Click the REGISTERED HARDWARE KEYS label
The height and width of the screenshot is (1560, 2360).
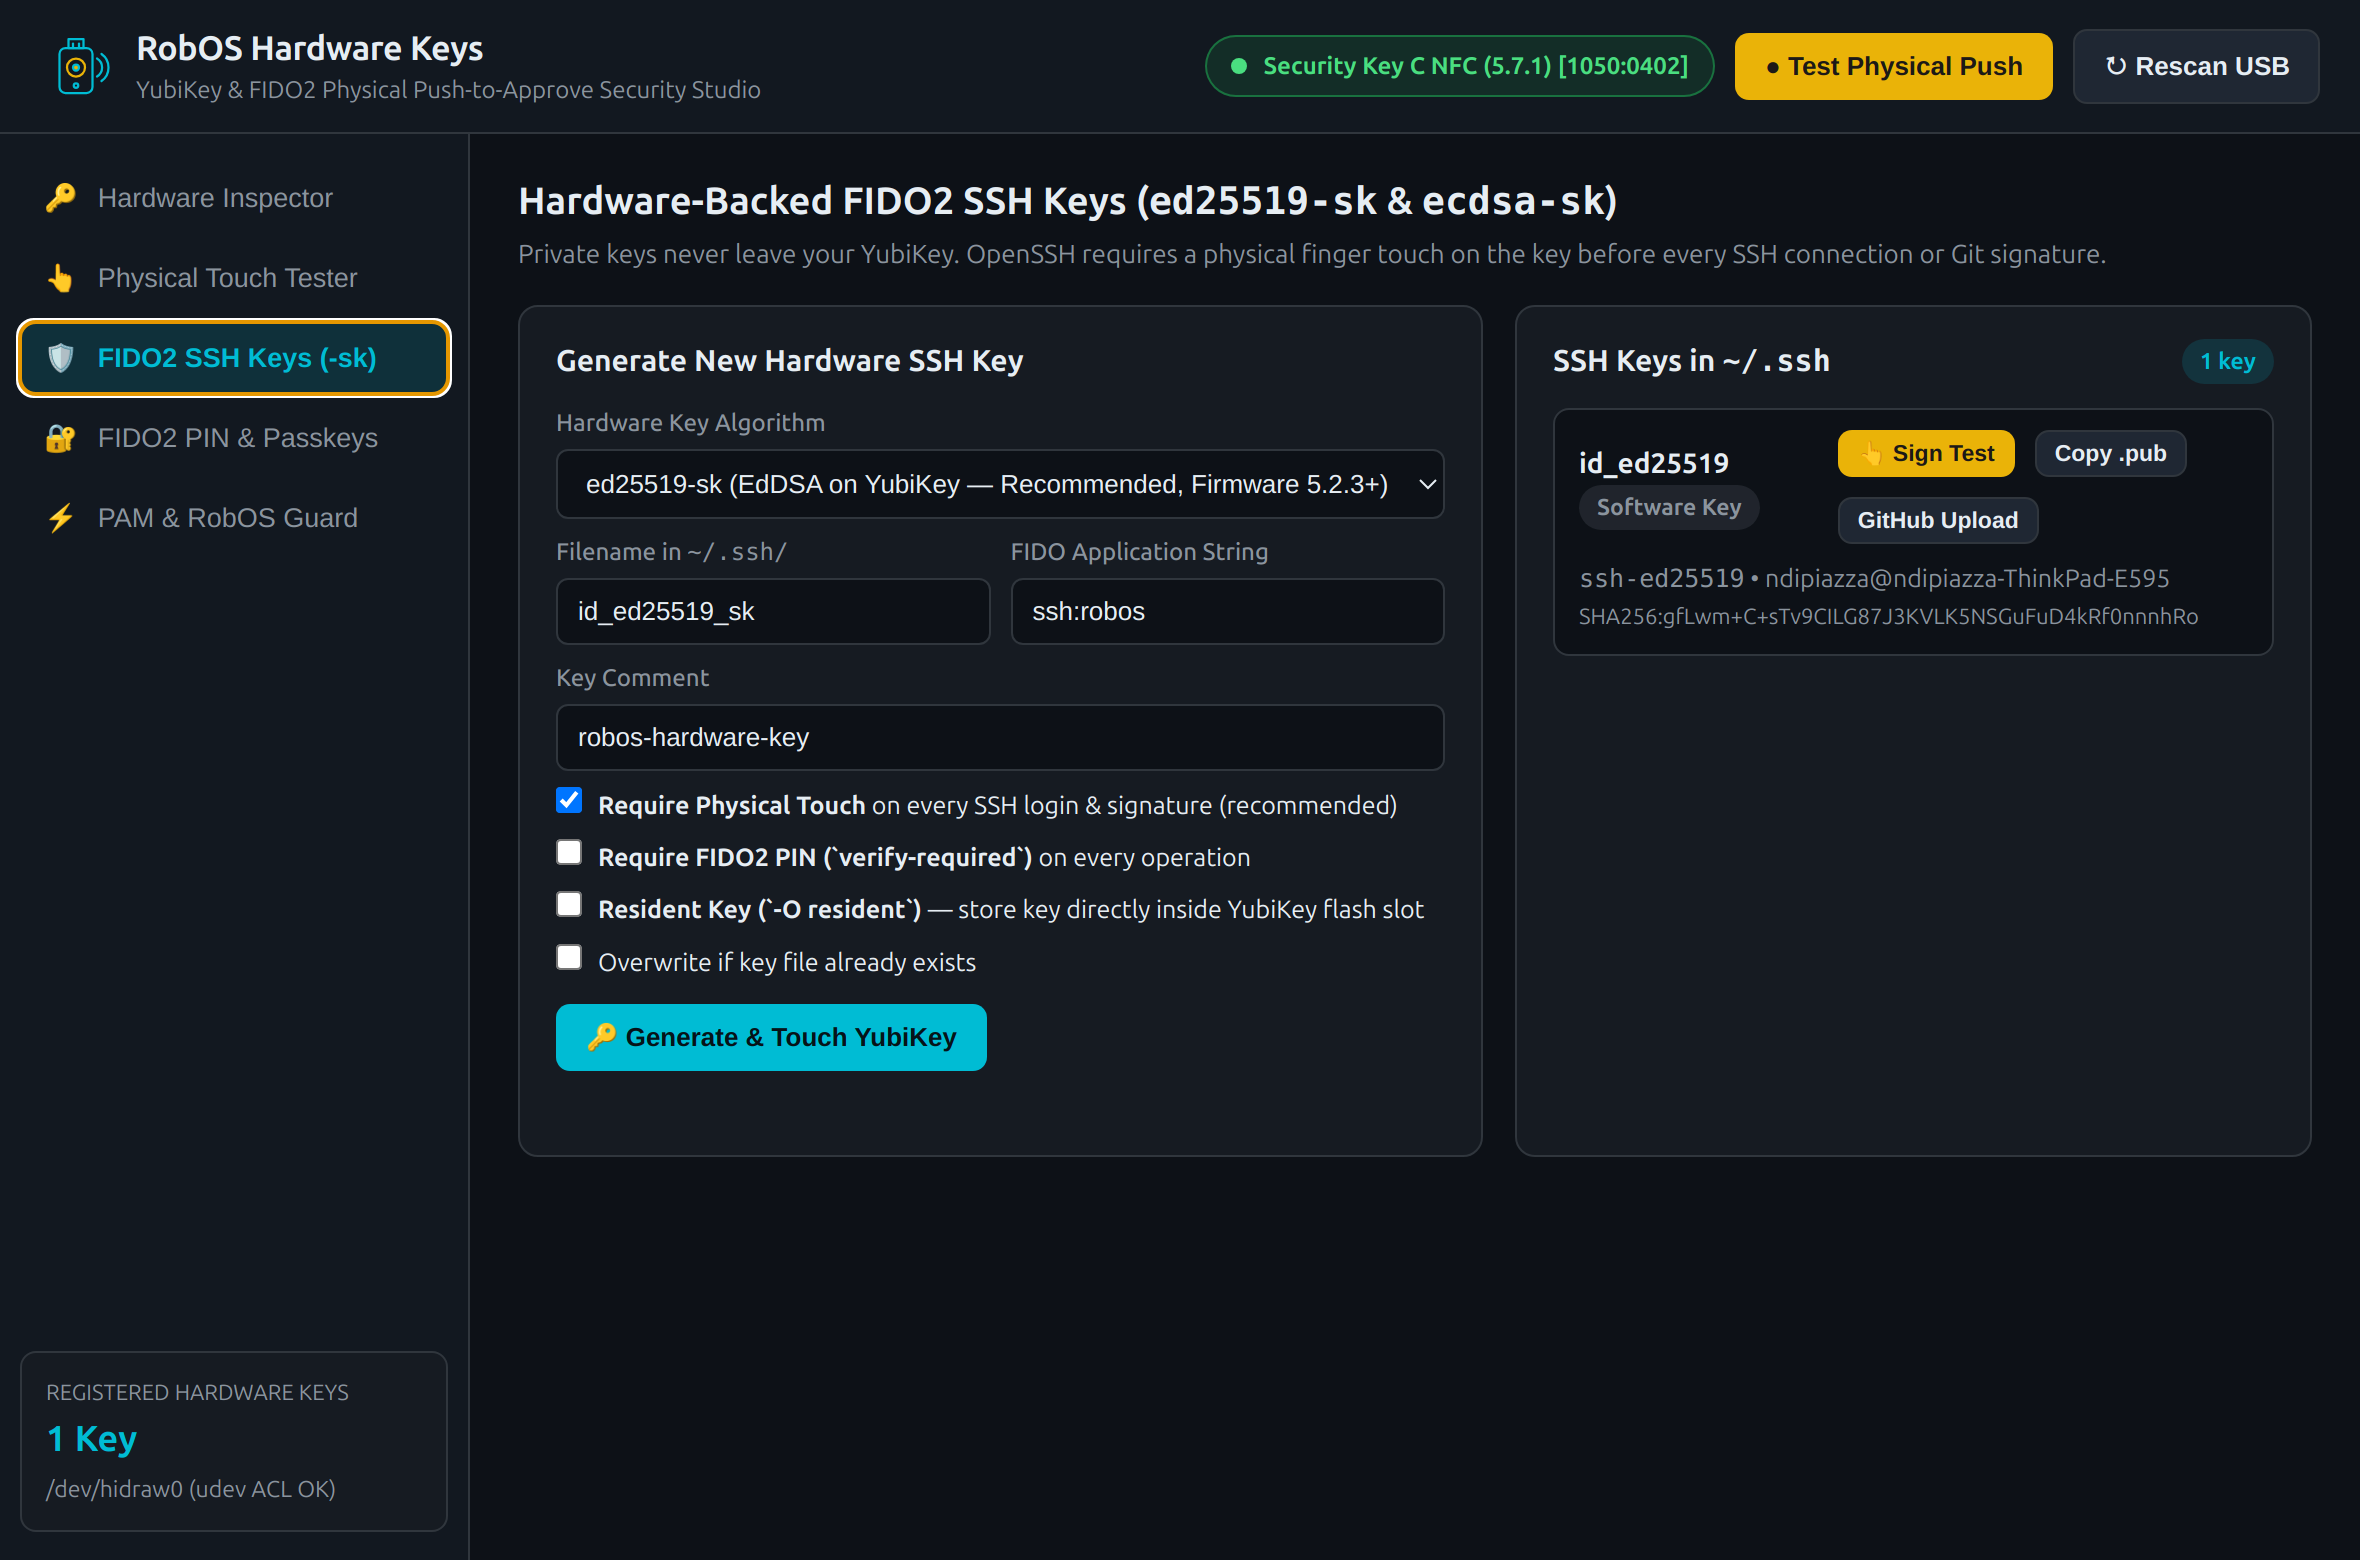(x=198, y=1392)
